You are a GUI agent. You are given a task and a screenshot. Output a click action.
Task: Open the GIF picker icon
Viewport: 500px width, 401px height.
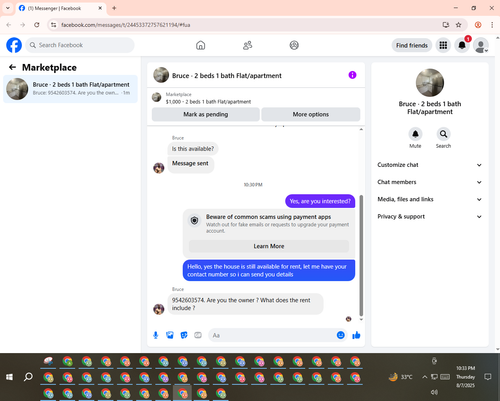198,335
